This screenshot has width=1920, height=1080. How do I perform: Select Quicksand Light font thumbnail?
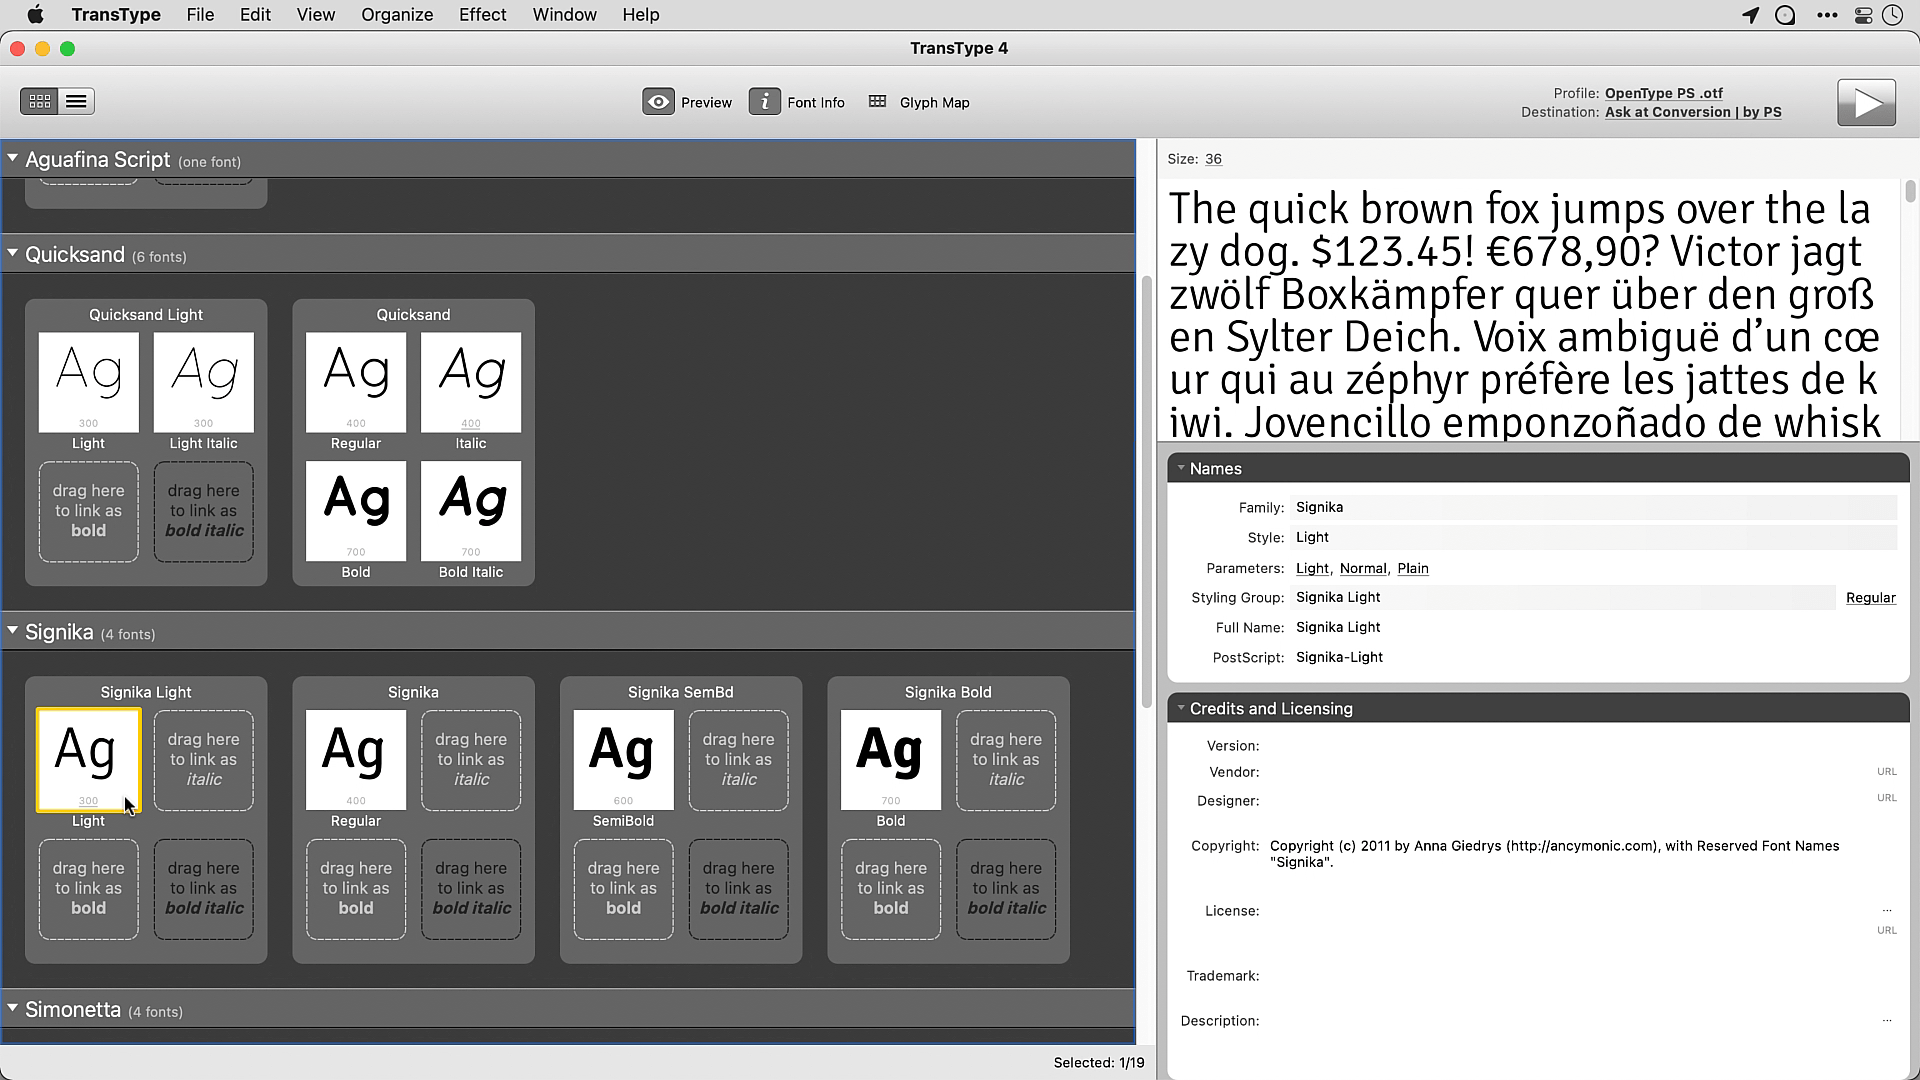point(88,382)
